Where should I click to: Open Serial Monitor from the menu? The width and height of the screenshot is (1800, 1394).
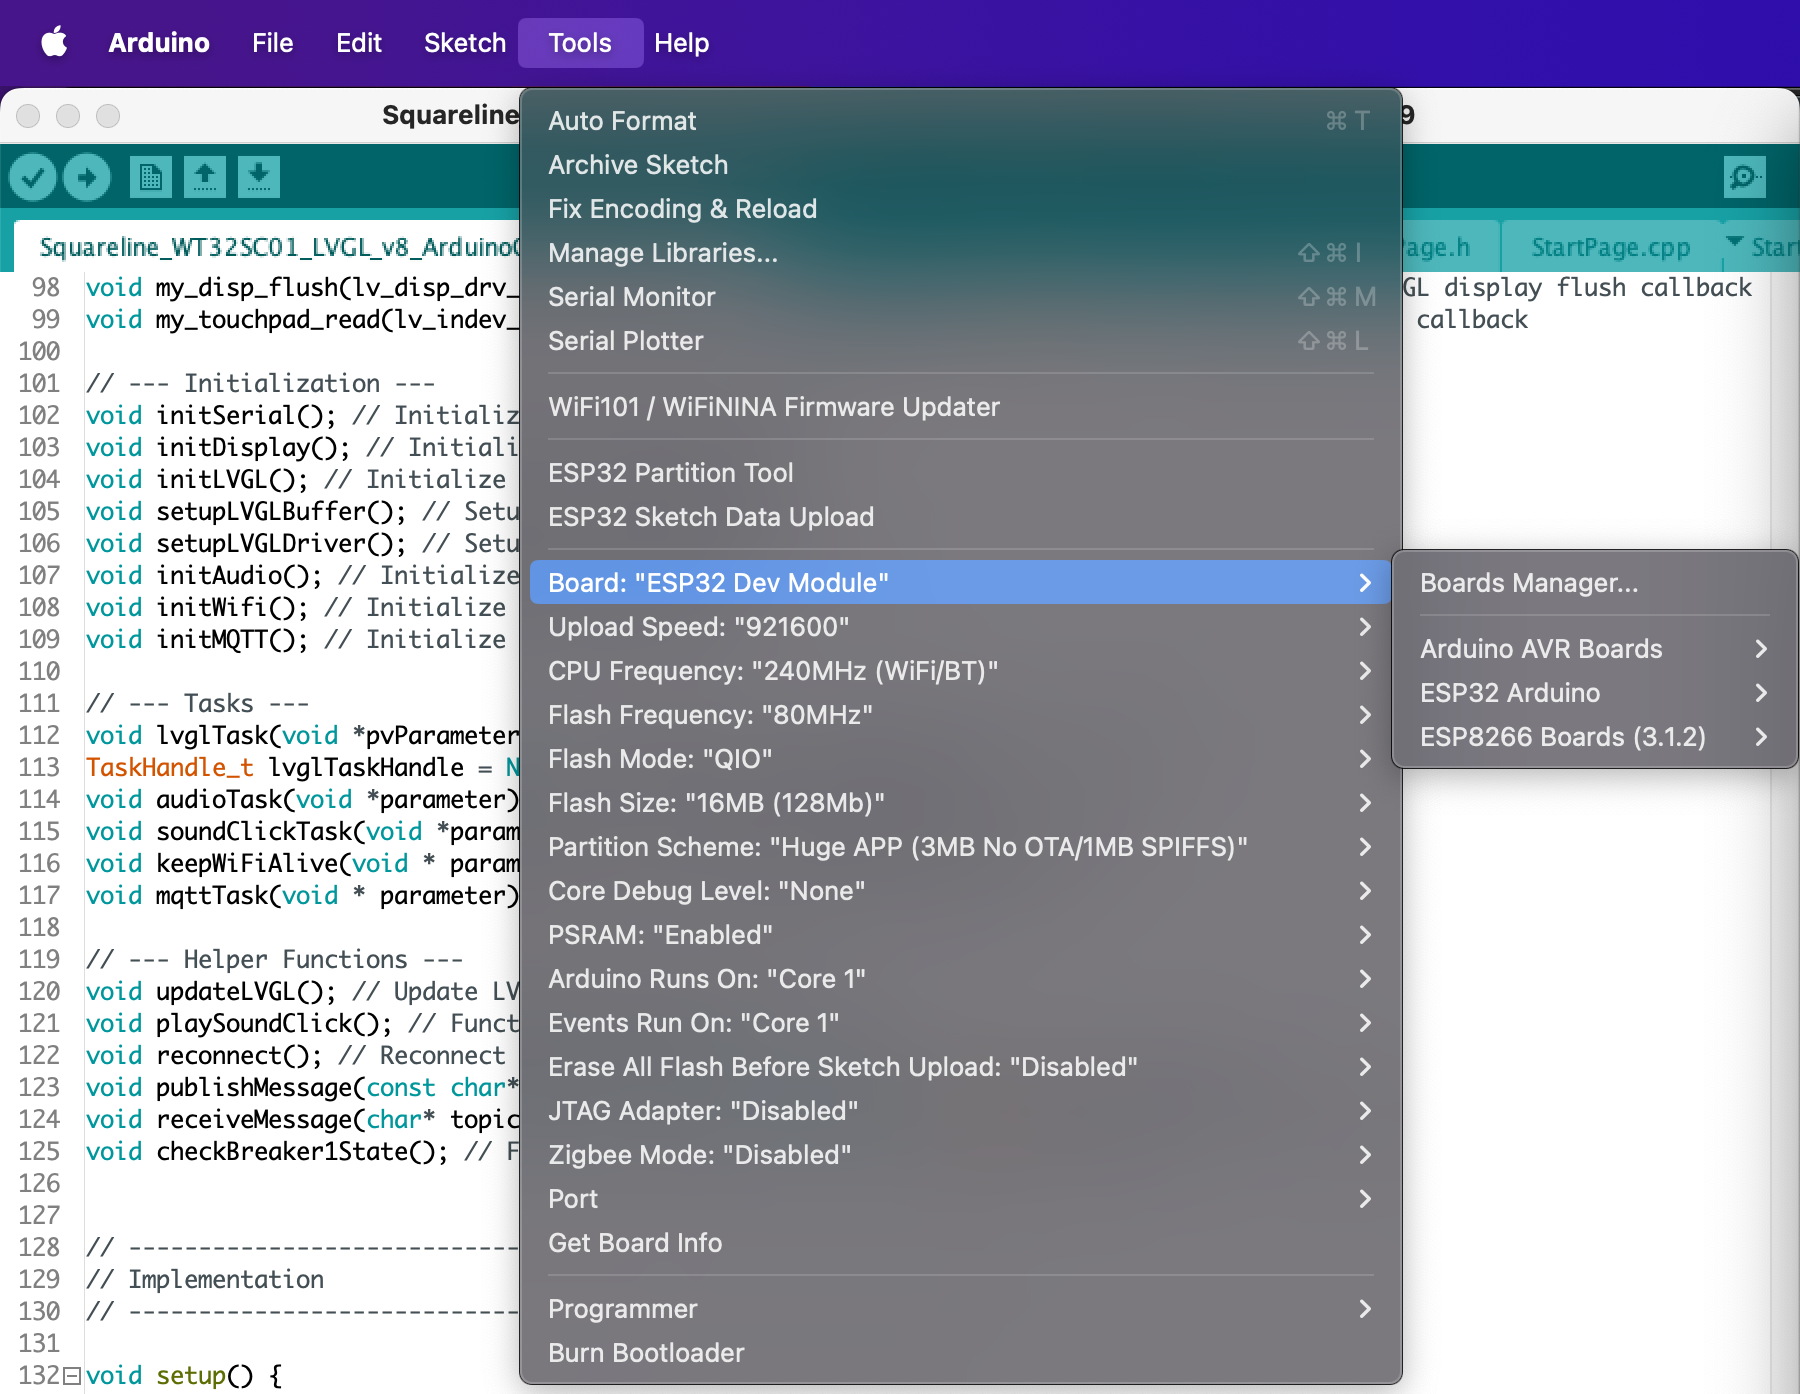point(960,297)
